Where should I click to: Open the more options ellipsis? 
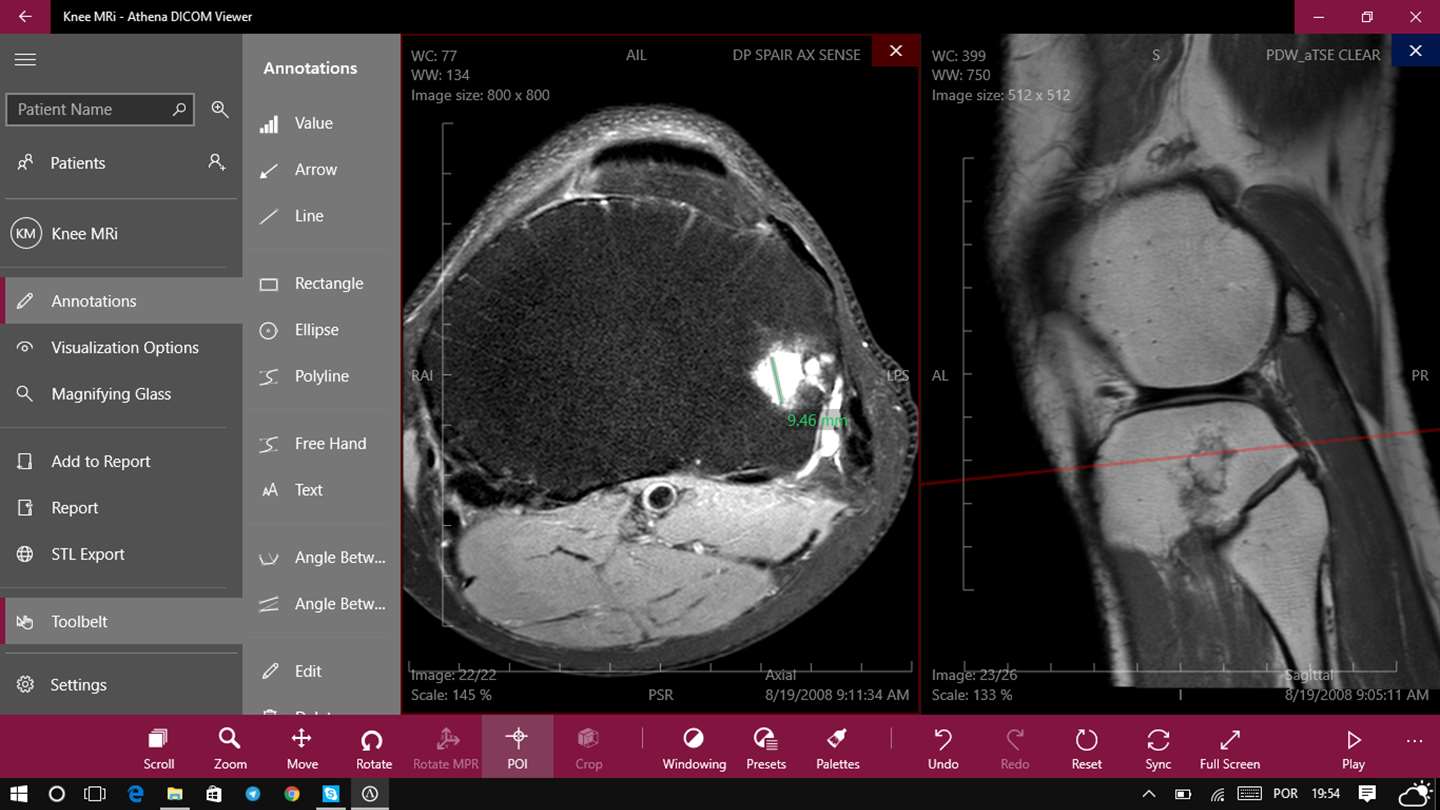(x=1414, y=741)
